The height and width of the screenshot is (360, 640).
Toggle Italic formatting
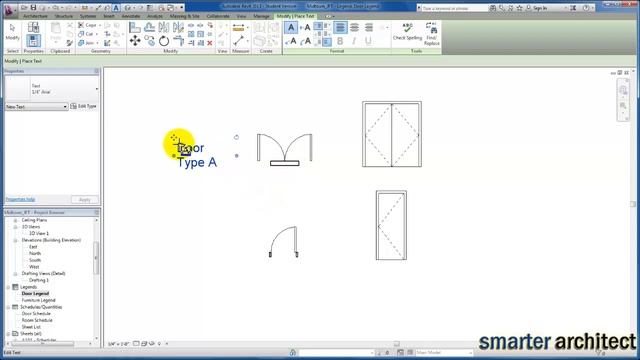354,41
